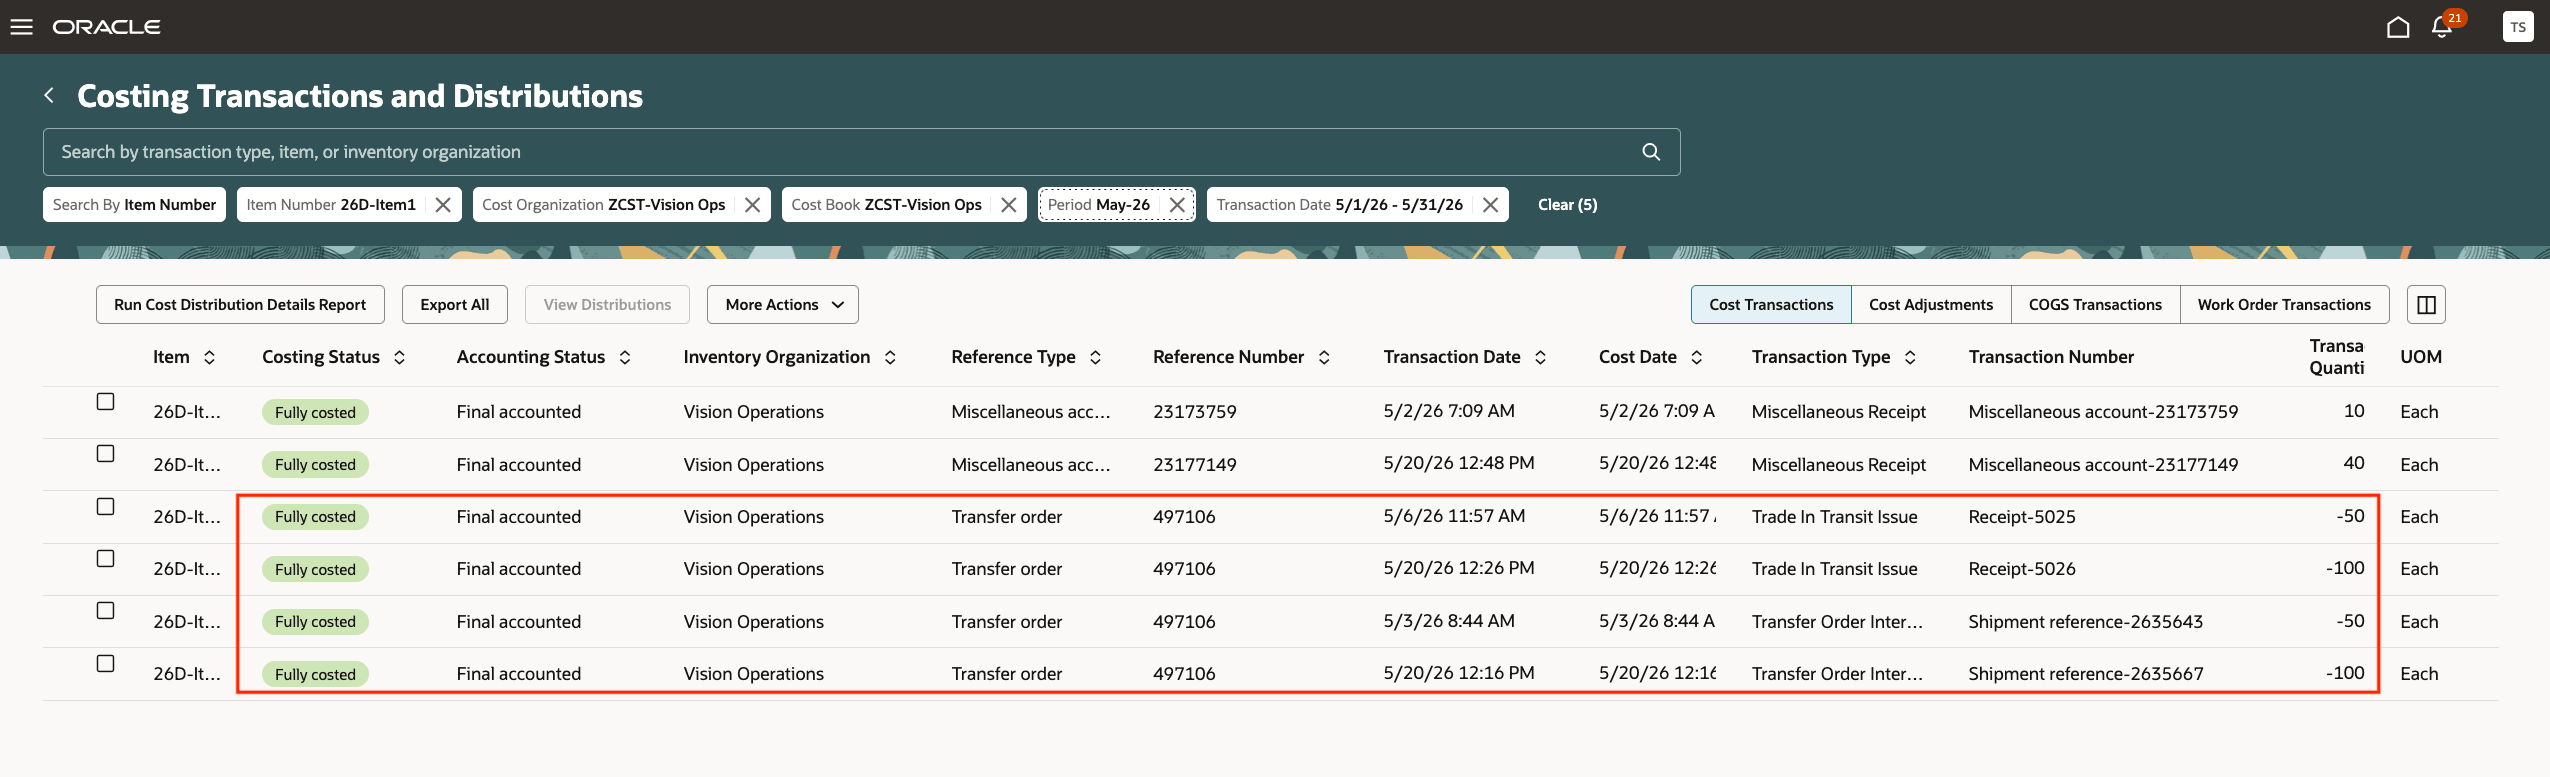Check the Shipment reference-2635667 row
This screenshot has width=2550, height=777.
[x=105, y=664]
